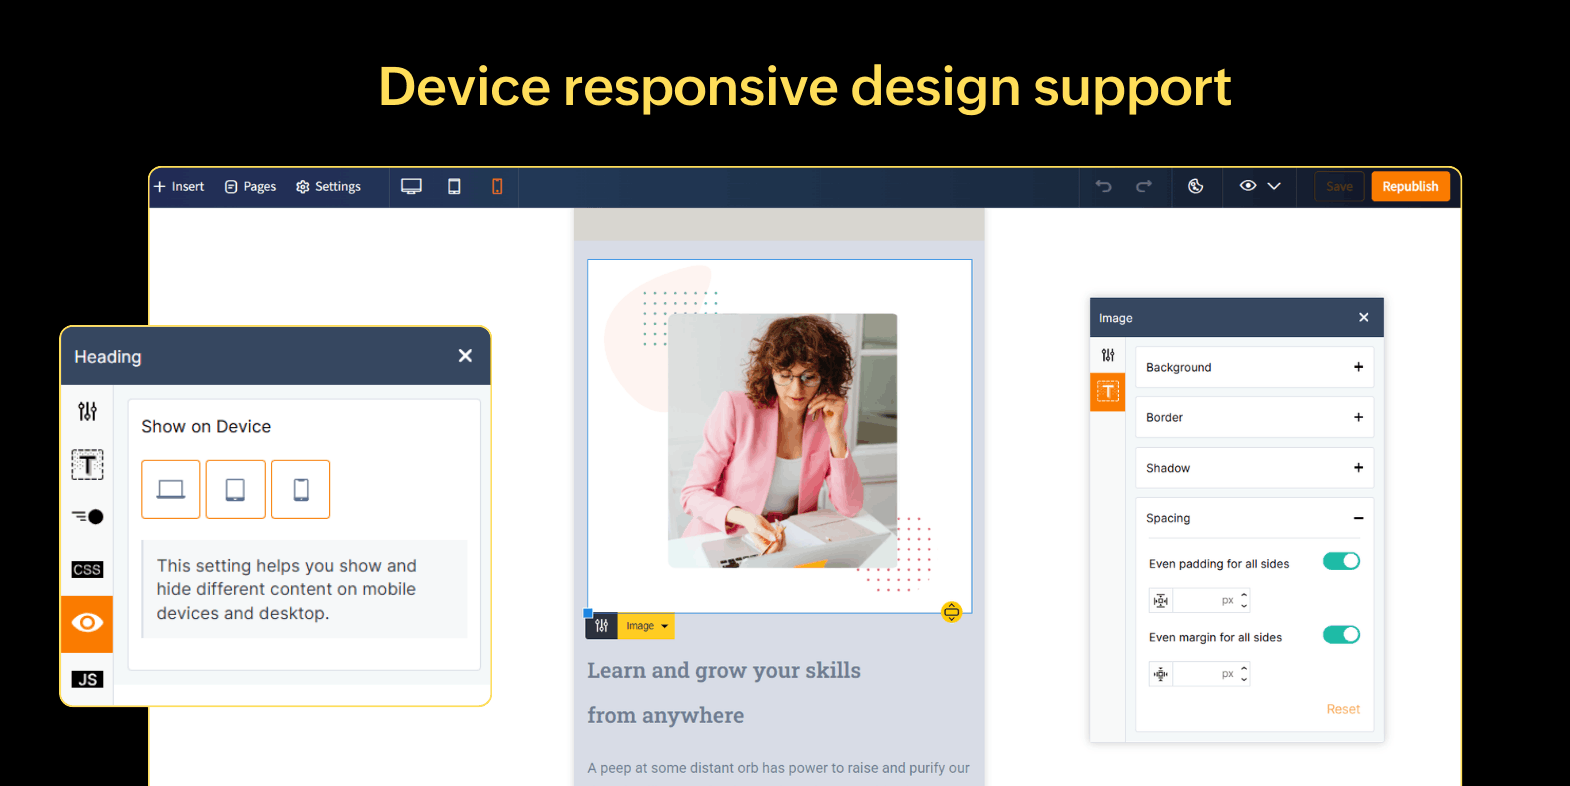Open the JS tab in Heading panel
The image size is (1570, 786).
pyautogui.click(x=87, y=679)
